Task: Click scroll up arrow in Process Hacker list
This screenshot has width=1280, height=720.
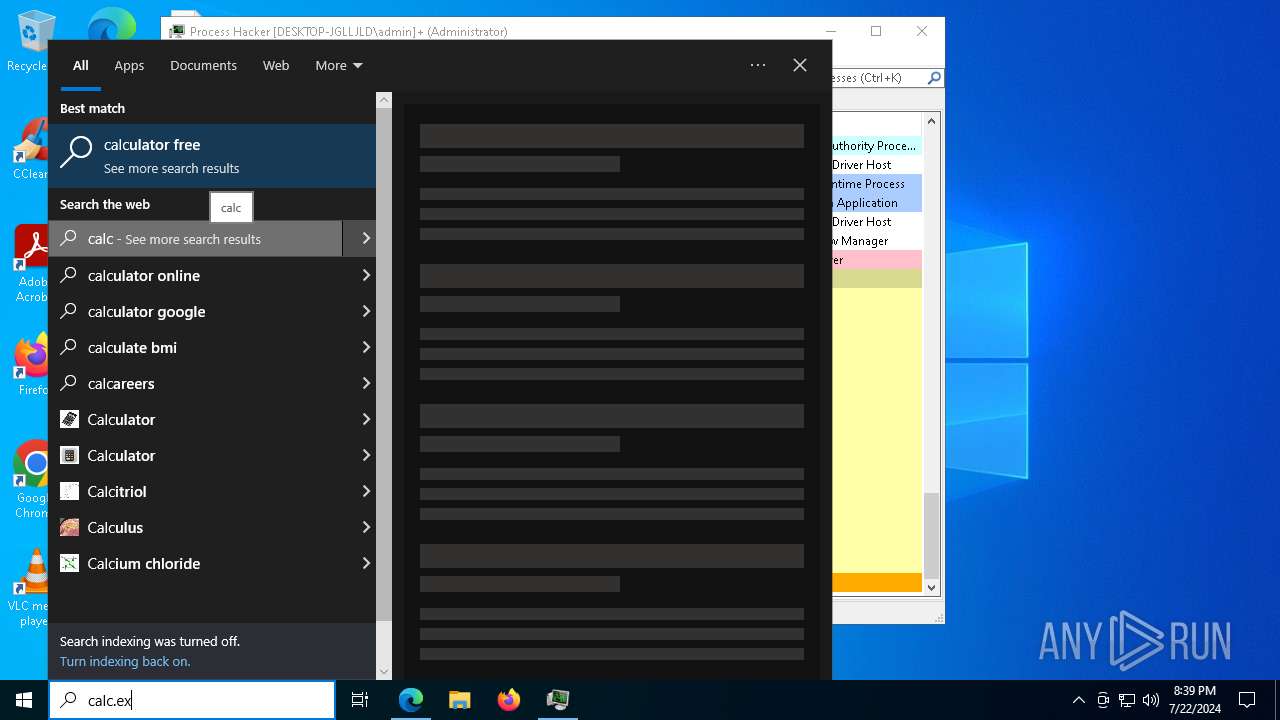Action: [x=932, y=121]
